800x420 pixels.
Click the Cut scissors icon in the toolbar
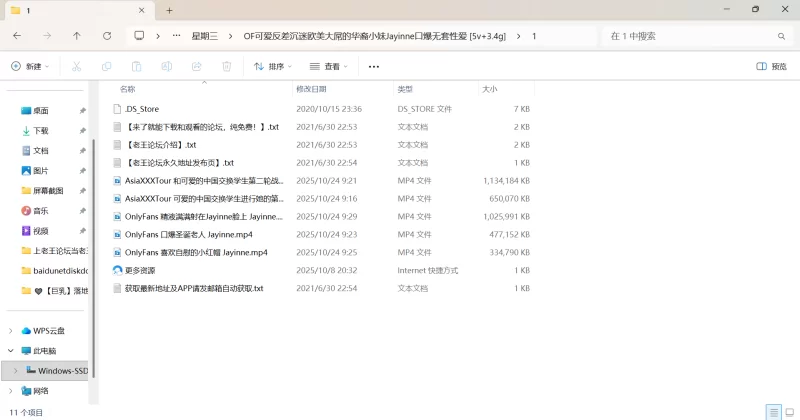tap(77, 66)
